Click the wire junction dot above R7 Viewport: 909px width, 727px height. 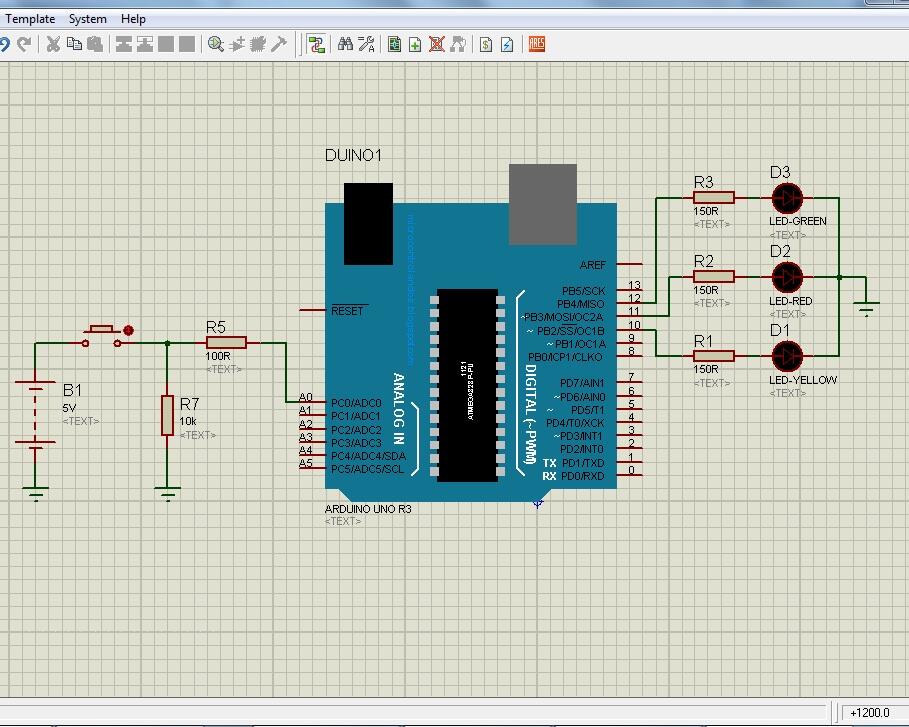point(168,343)
